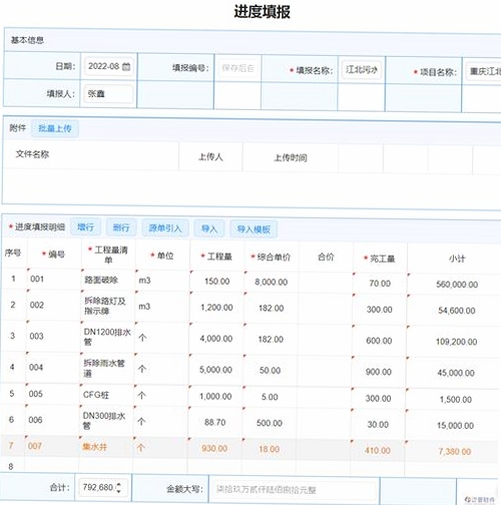Select the 文件名称 column header
Viewport: 501px width, 505px height.
[32, 154]
